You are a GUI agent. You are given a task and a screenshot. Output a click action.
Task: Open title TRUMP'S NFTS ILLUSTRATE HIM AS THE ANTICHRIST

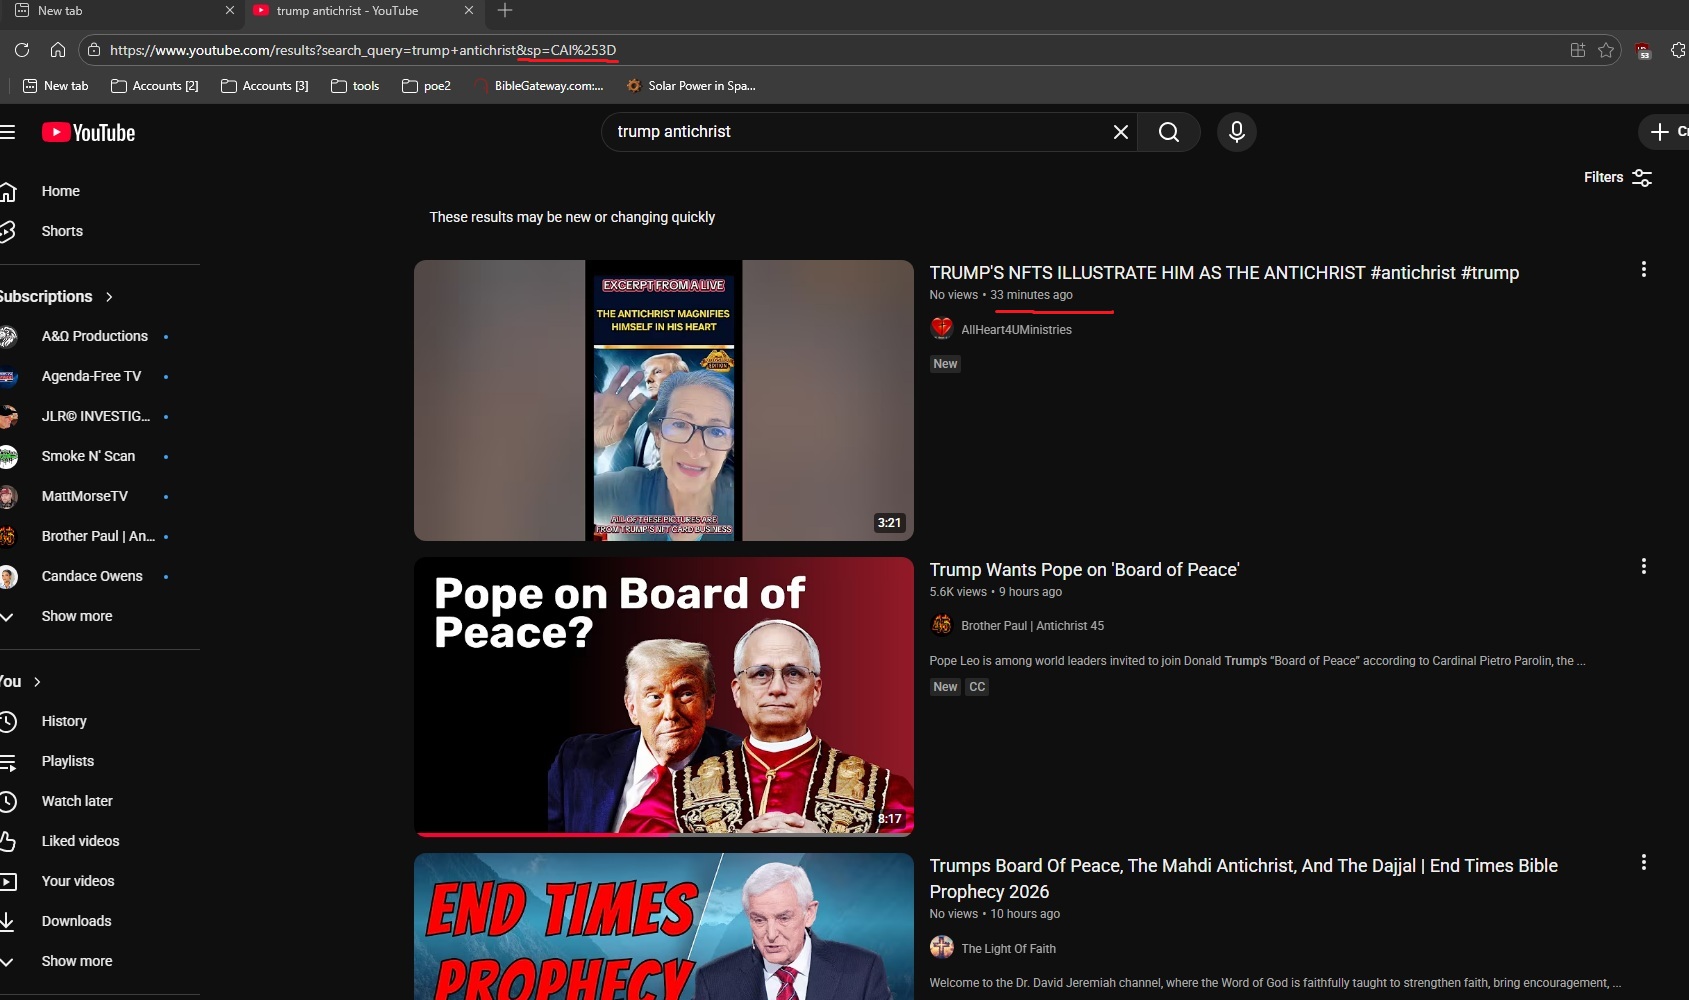tap(1224, 273)
